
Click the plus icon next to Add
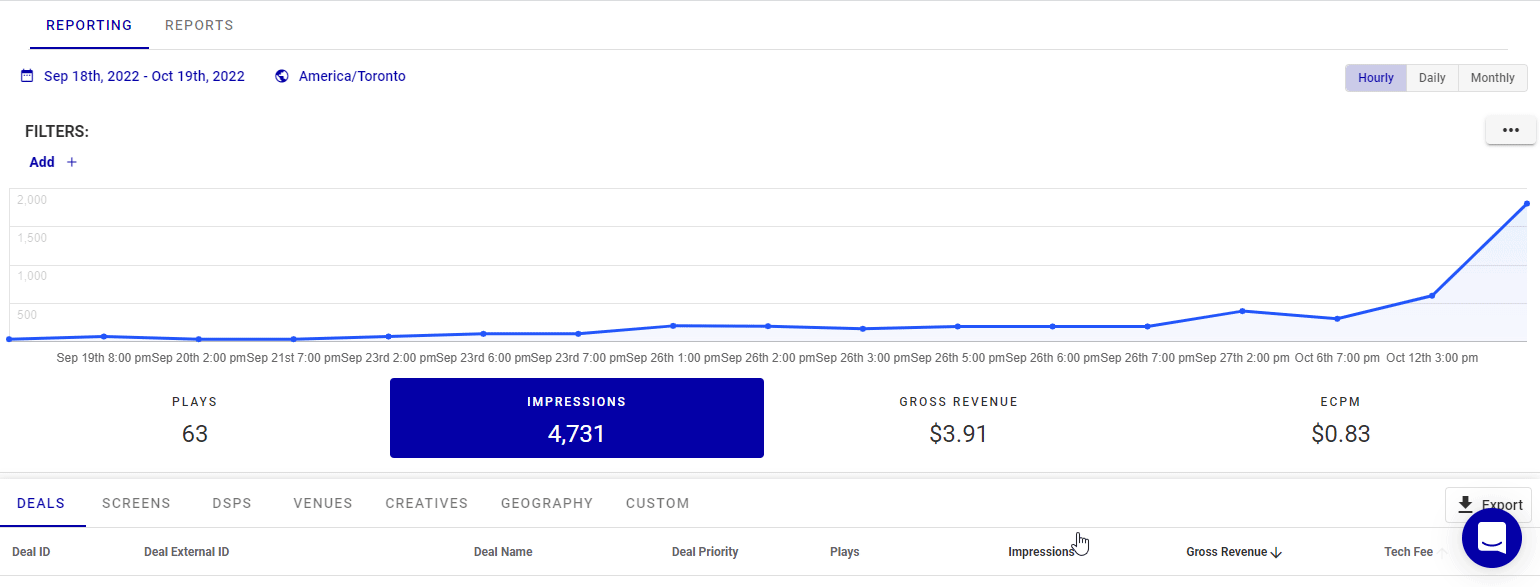coord(72,162)
